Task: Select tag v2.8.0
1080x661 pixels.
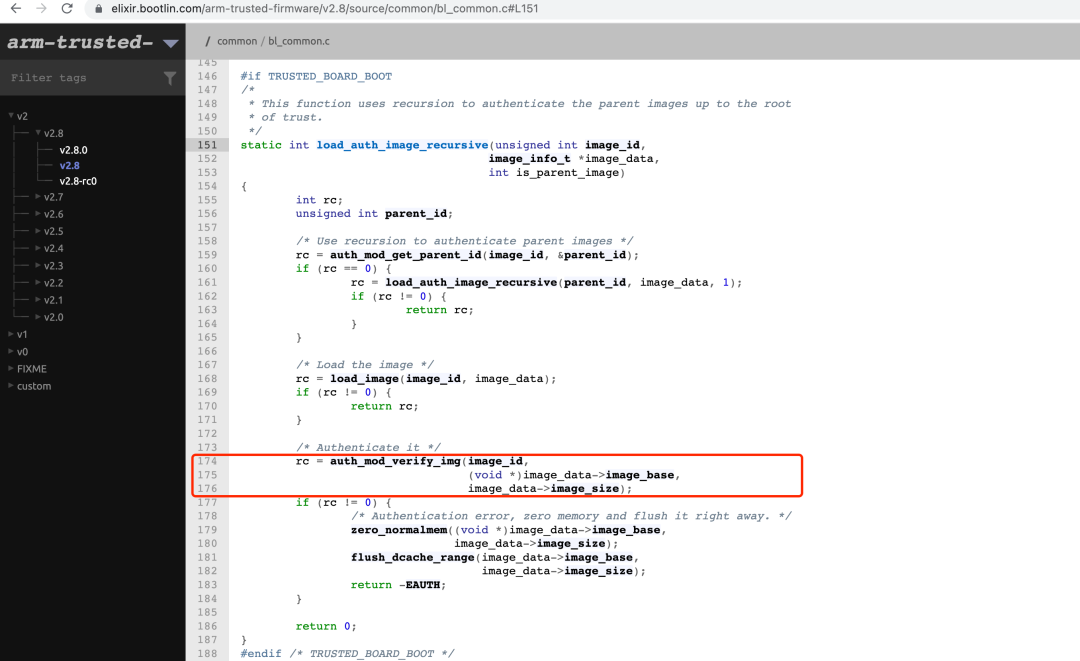Action: point(73,150)
